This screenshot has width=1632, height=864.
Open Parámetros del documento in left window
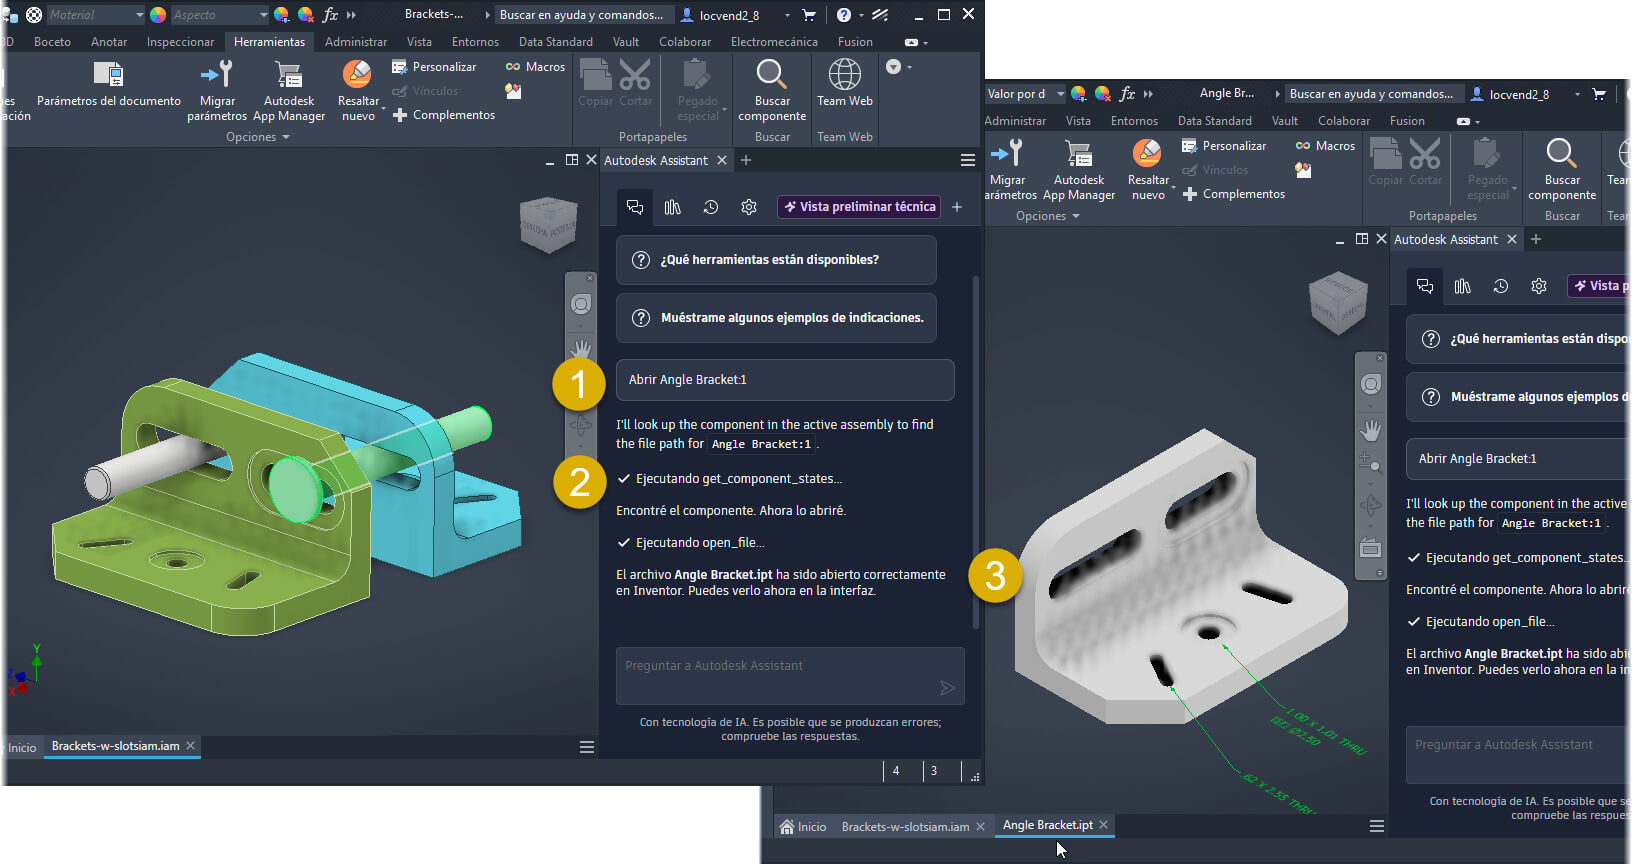(108, 86)
